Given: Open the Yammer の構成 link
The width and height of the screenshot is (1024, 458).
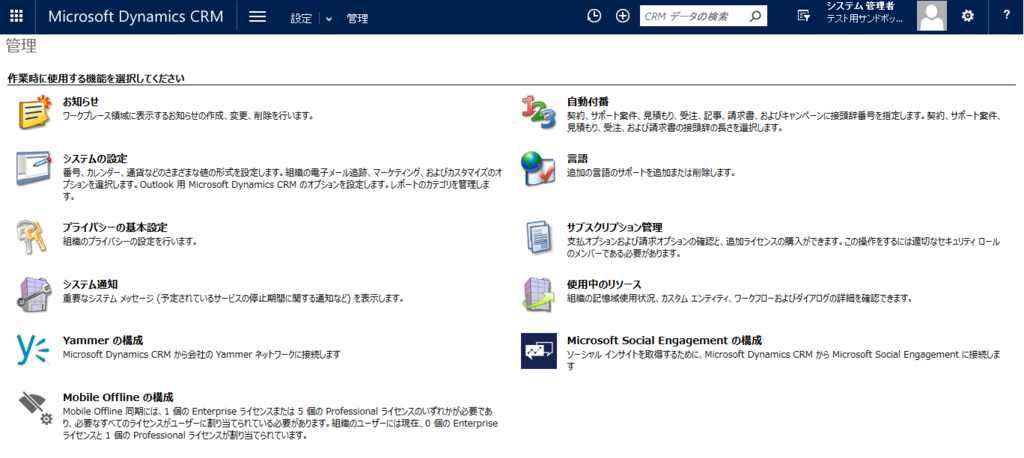Looking at the screenshot, I should point(103,340).
